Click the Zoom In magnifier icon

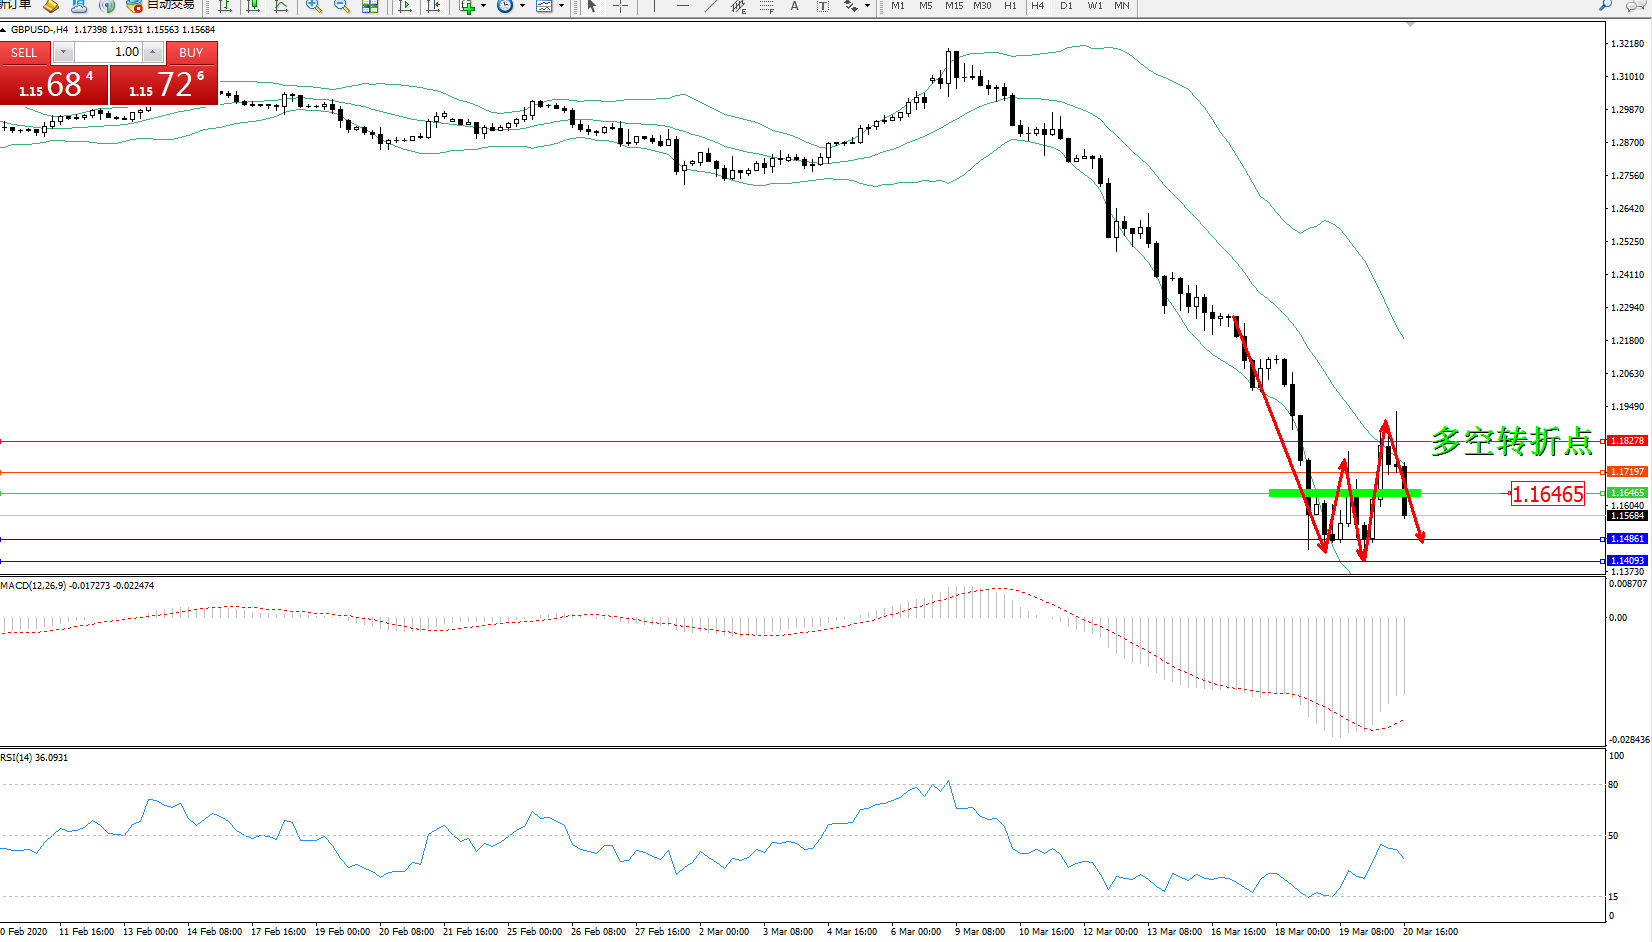coord(314,6)
